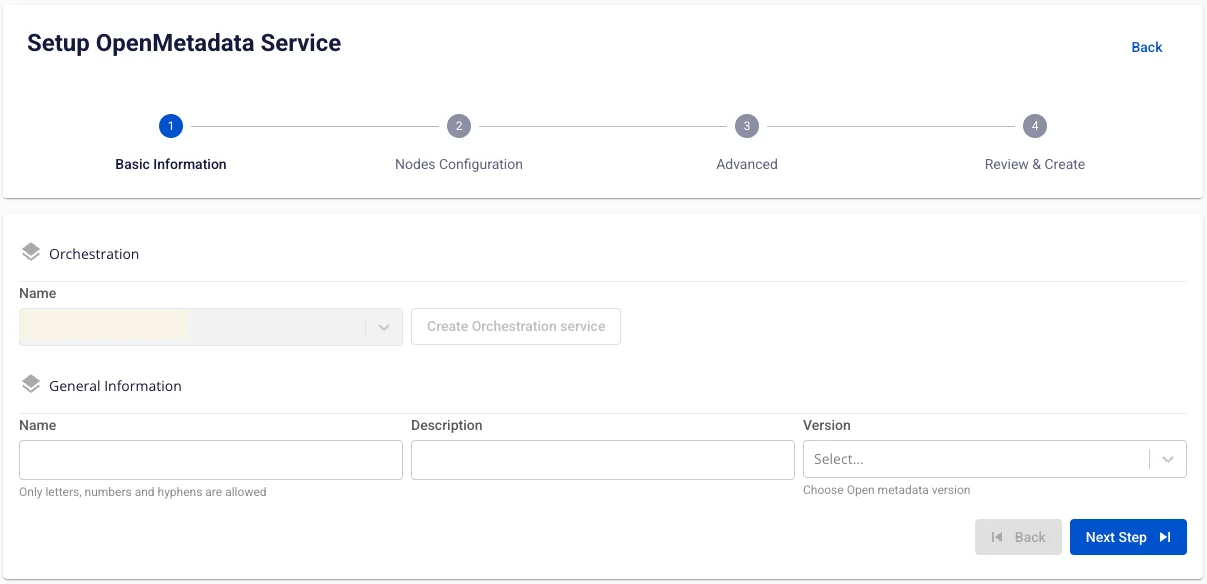This screenshot has height=584, width=1207.
Task: Click the skip-forward icon on Next Step
Action: (1165, 537)
